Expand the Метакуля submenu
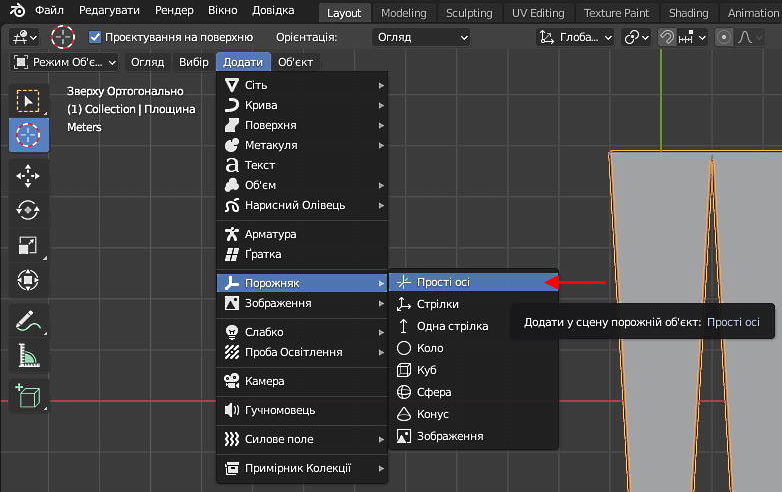The image size is (782, 492). coord(302,145)
